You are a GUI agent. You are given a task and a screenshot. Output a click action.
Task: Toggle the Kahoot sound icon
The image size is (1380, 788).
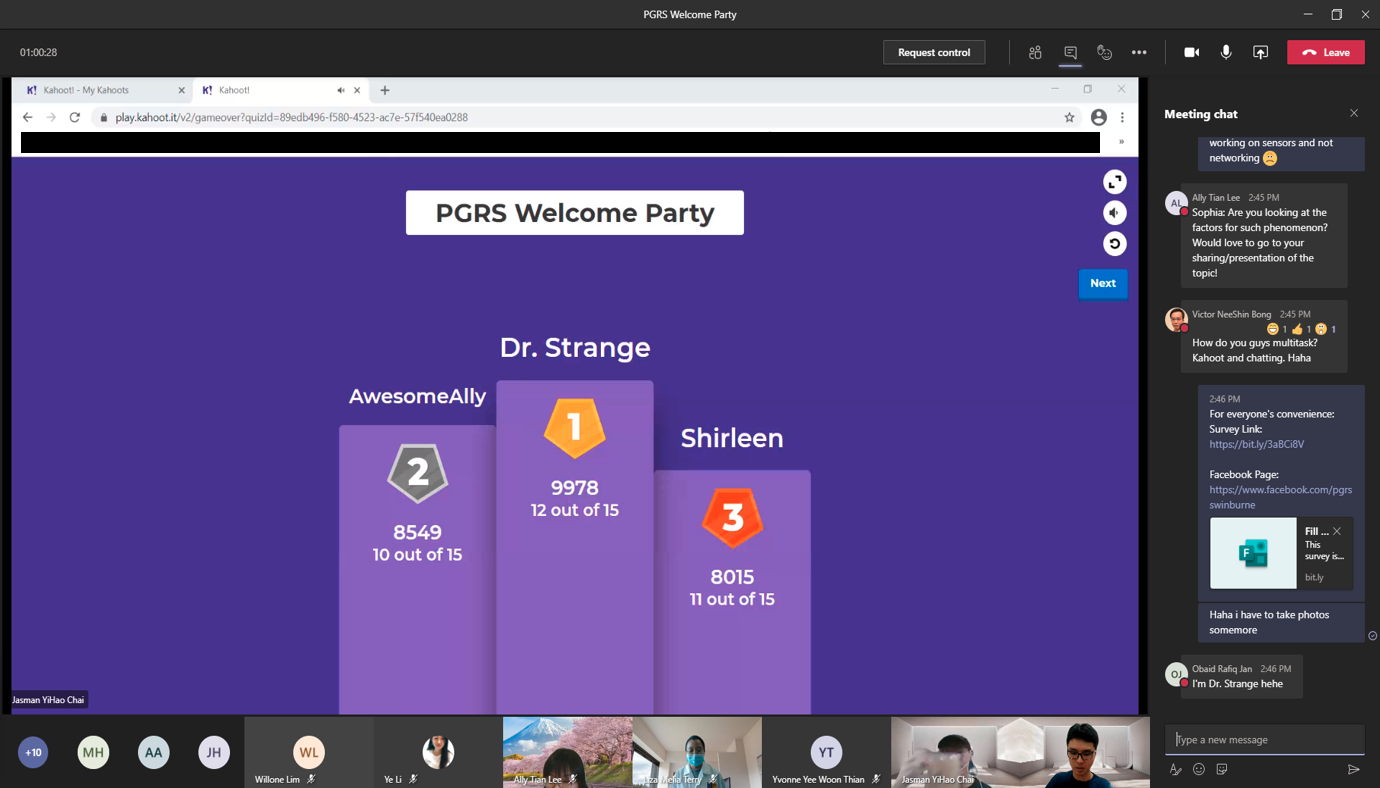point(1114,213)
